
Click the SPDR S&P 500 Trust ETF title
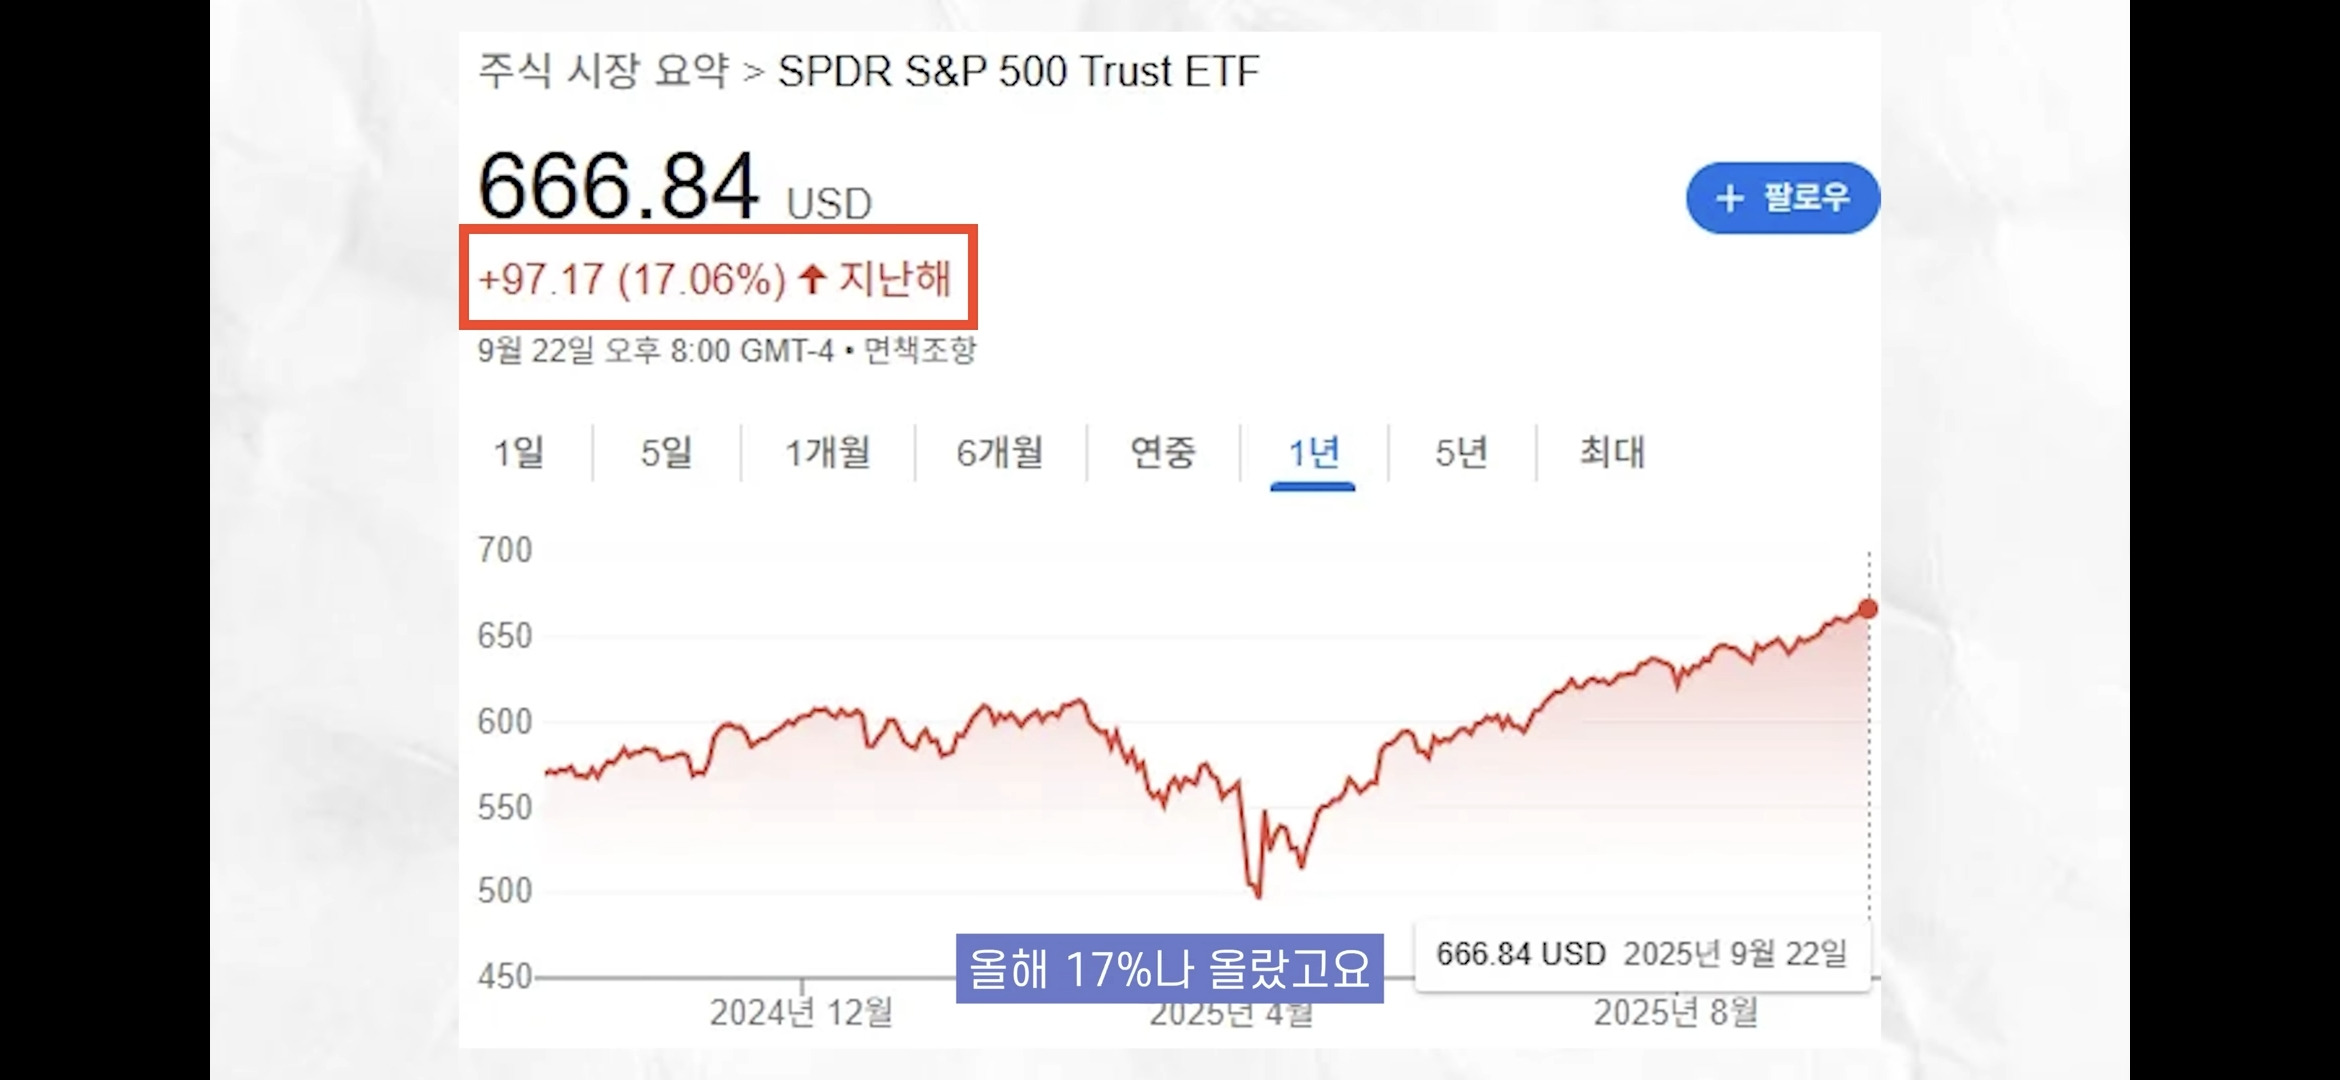point(1018,71)
